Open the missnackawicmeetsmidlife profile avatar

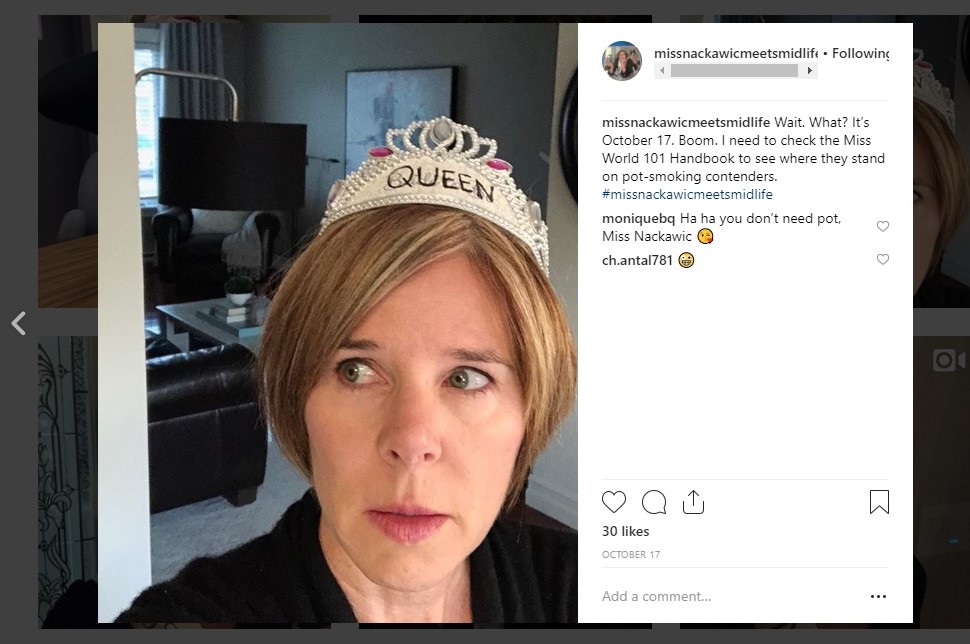pyautogui.click(x=621, y=61)
